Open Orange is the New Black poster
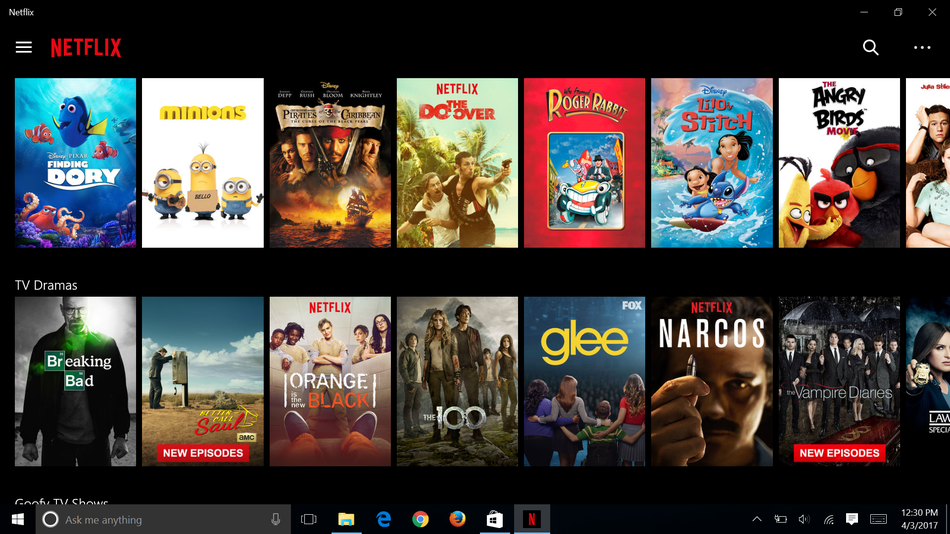 pyautogui.click(x=330, y=381)
